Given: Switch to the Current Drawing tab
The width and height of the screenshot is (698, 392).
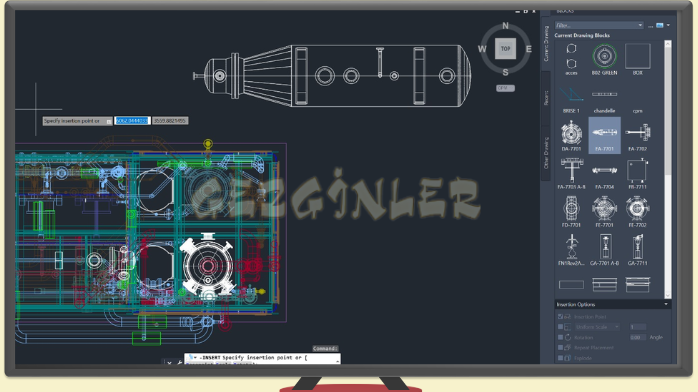Looking at the screenshot, I should click(546, 43).
